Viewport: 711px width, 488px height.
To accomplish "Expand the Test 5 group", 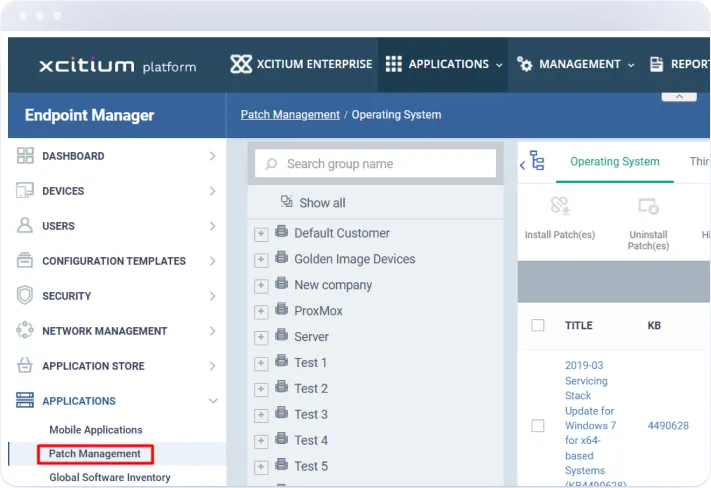I will pyautogui.click(x=261, y=467).
